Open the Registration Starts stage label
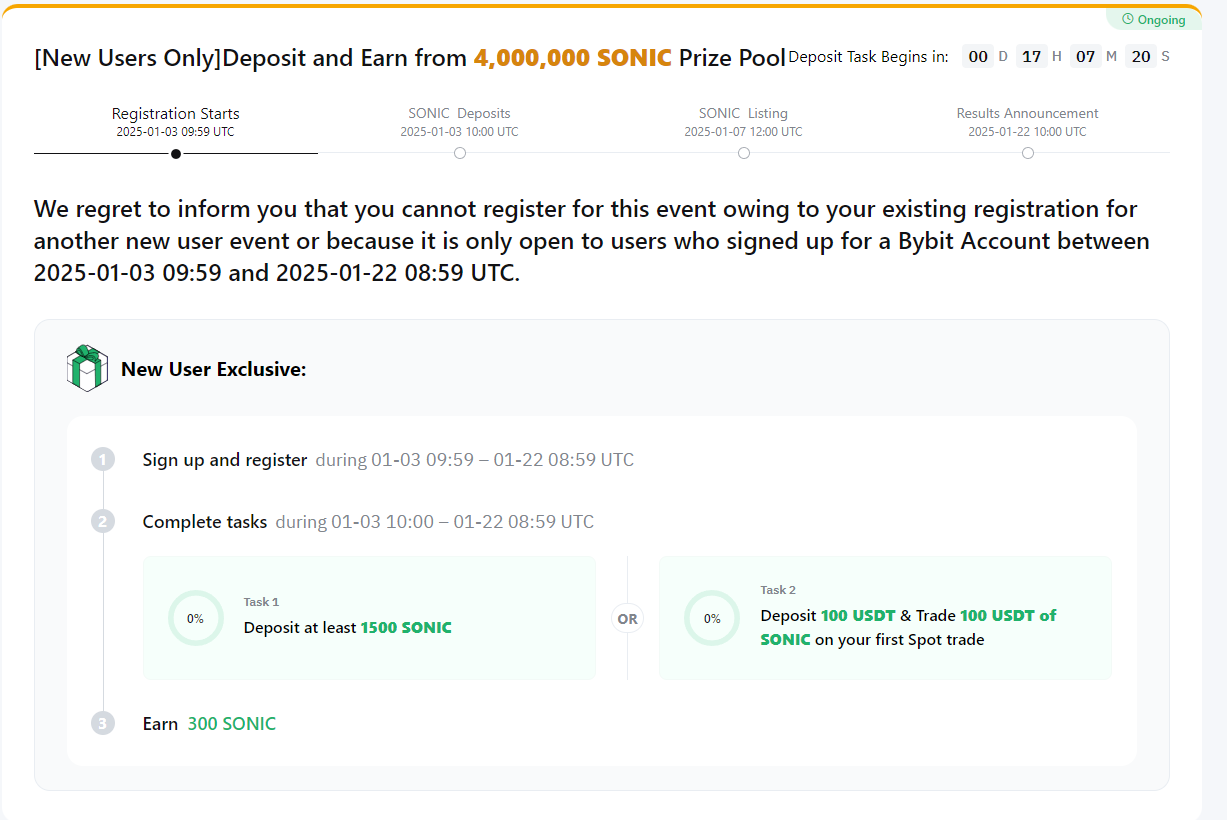This screenshot has width=1227, height=820. 176,114
